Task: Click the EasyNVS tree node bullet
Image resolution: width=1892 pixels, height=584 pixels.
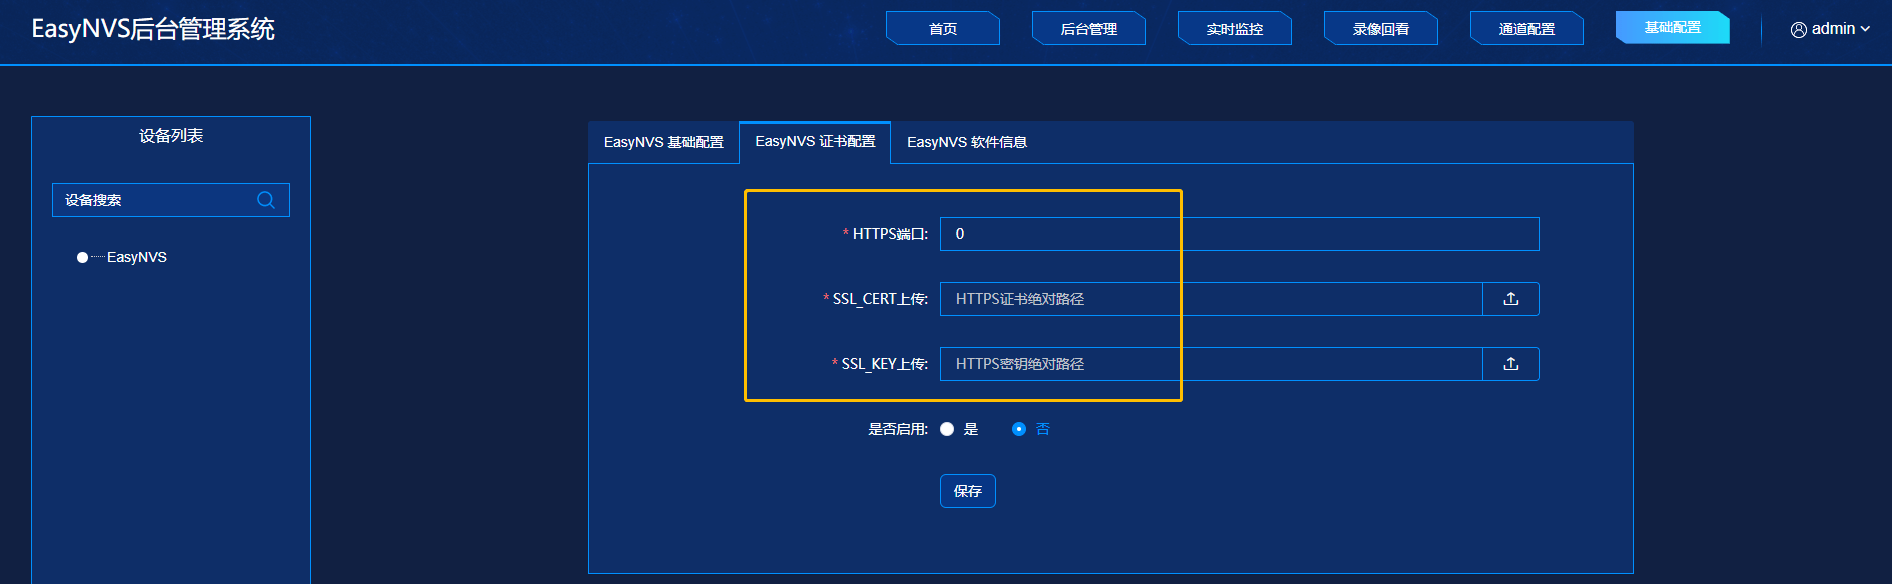Action: [x=82, y=257]
